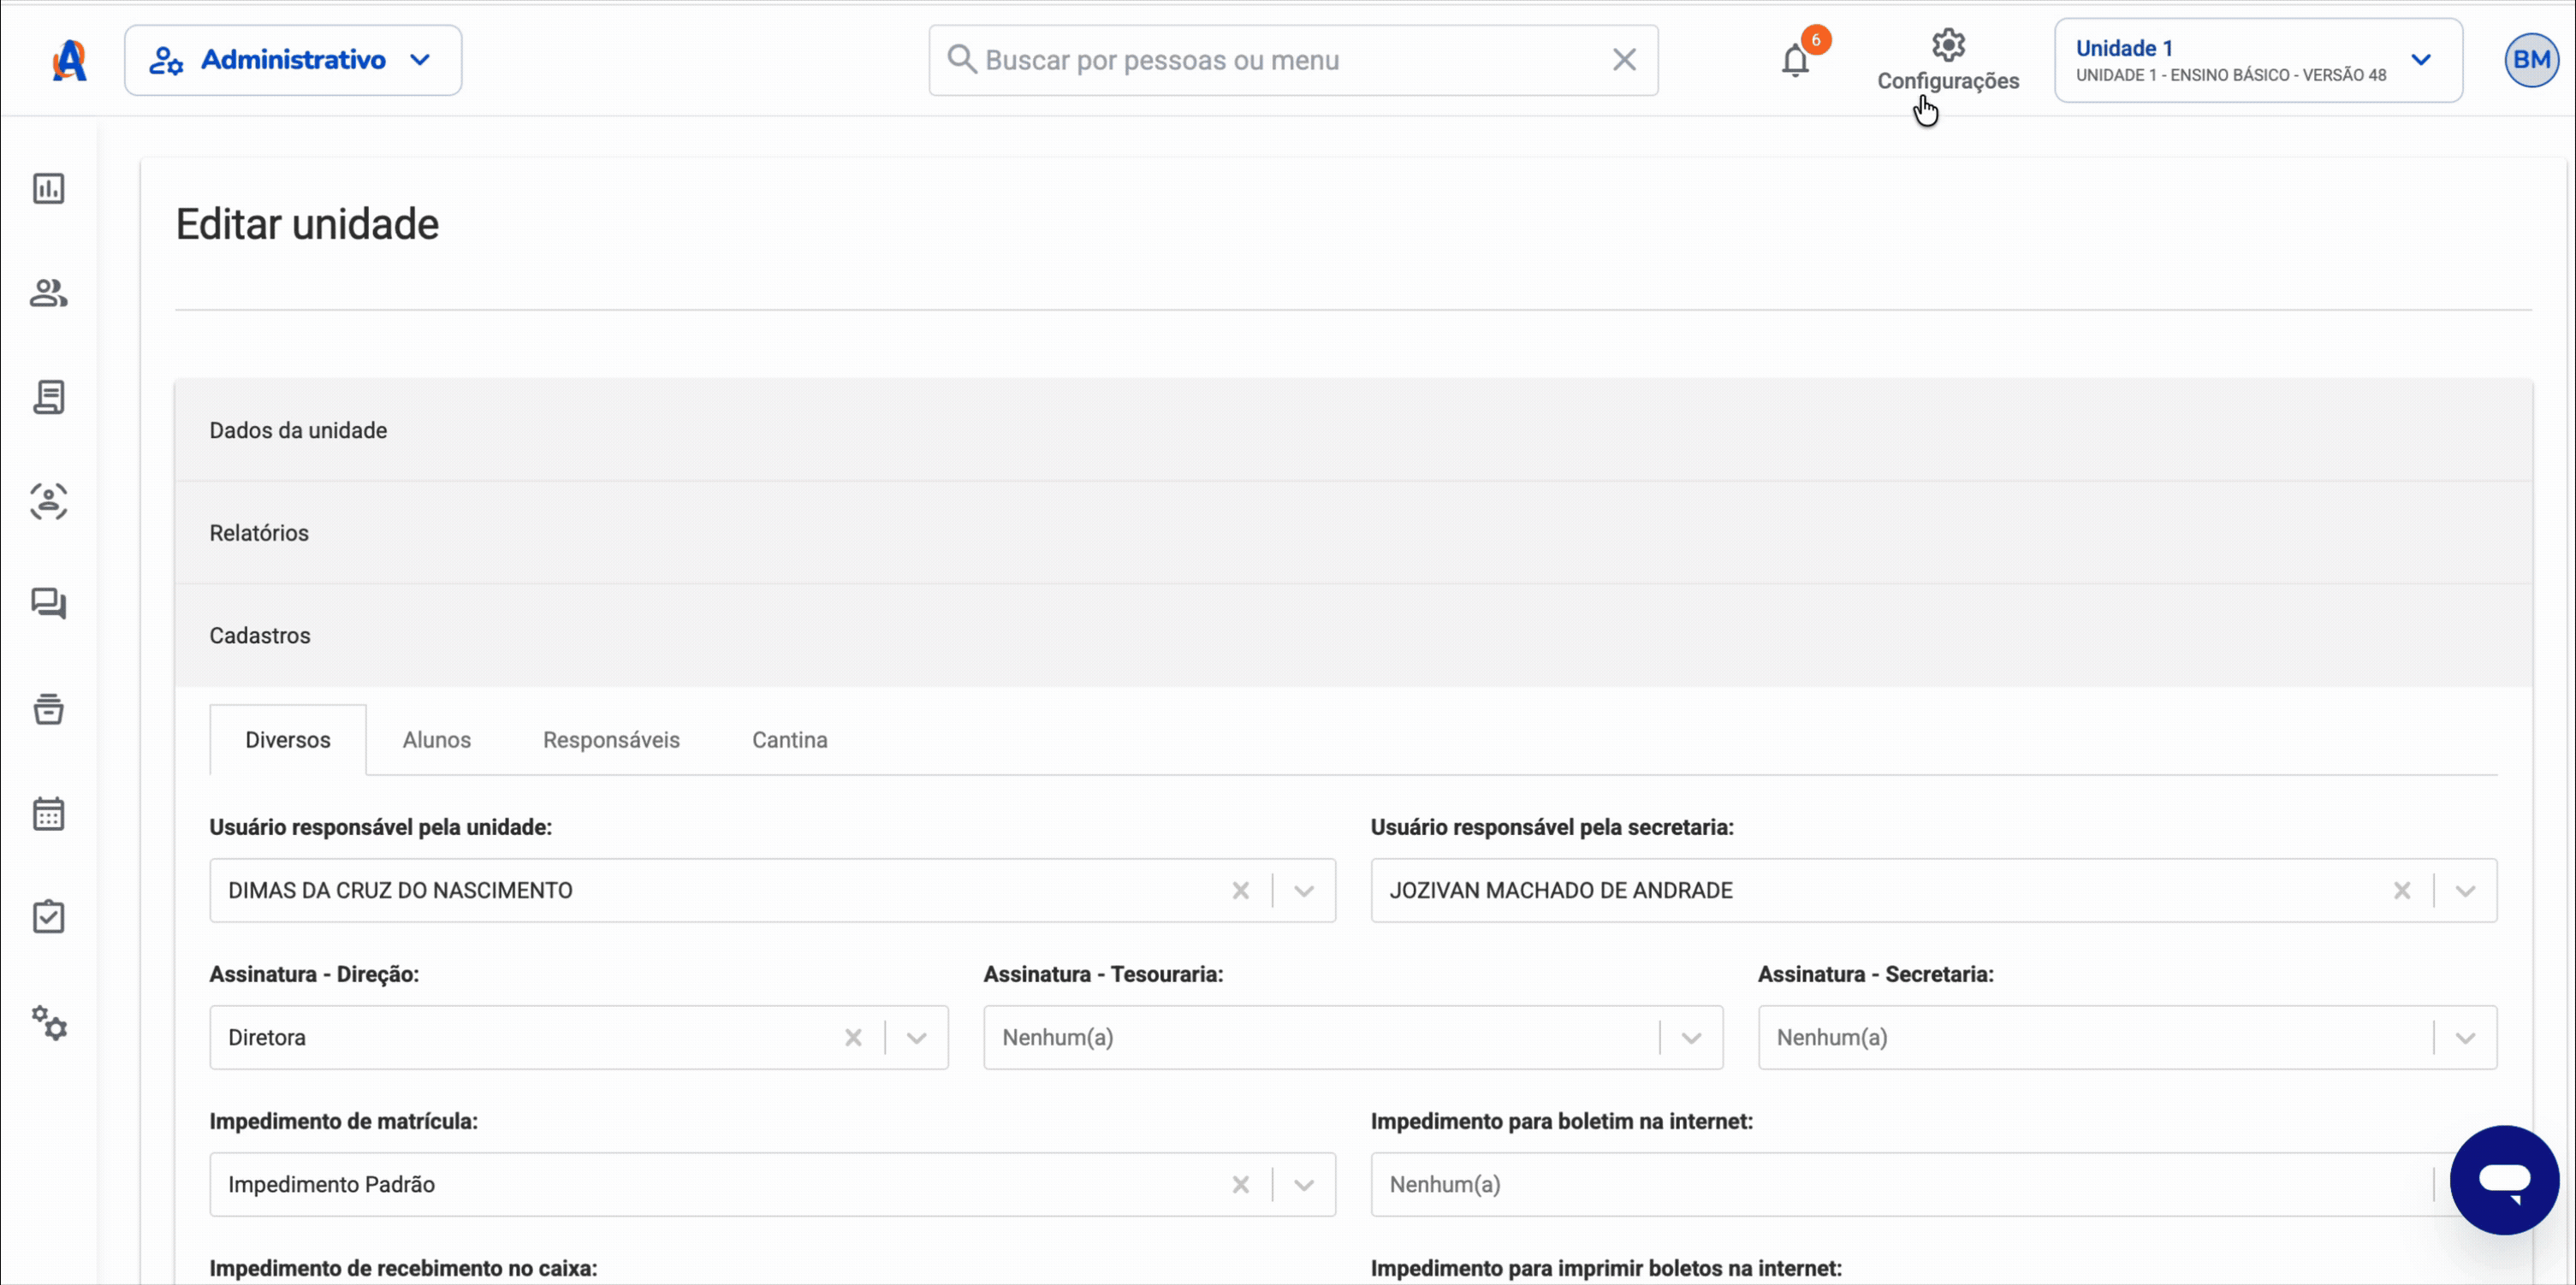
Task: Expand the Dados da unidade section
Action: 1353,430
